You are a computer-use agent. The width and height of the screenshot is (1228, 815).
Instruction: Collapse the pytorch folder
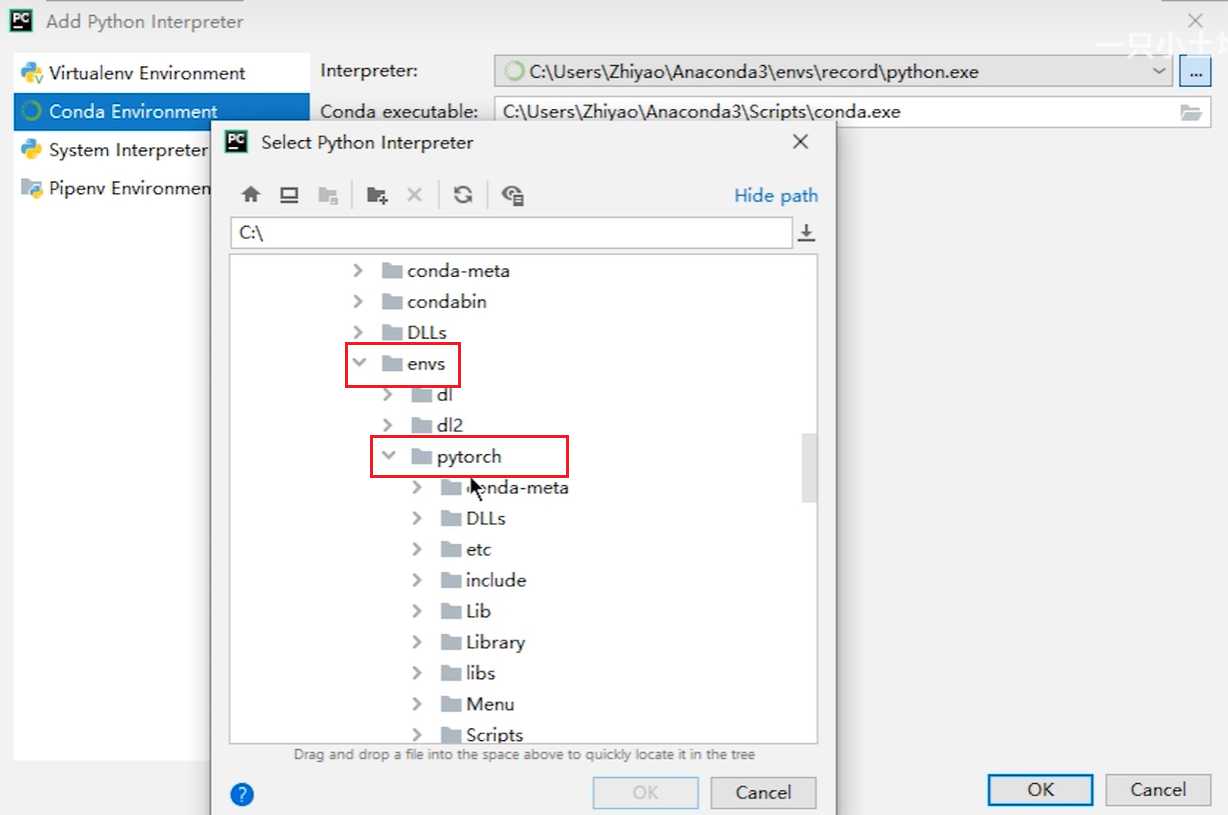click(x=389, y=457)
